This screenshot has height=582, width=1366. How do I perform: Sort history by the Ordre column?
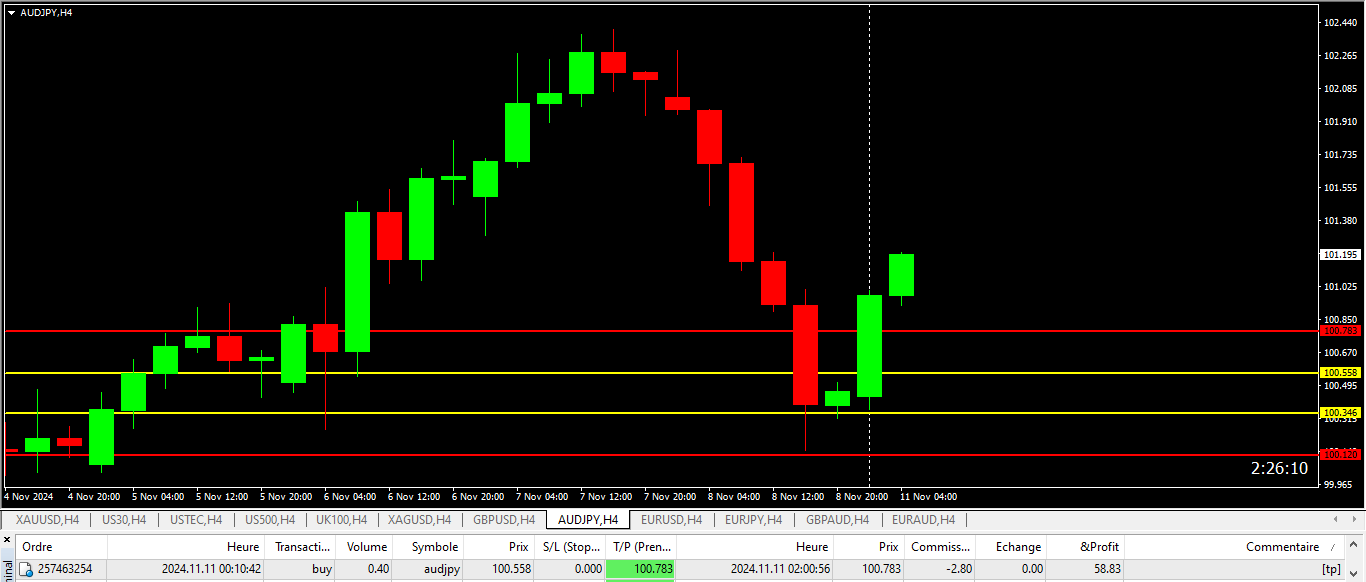pyautogui.click(x=62, y=547)
